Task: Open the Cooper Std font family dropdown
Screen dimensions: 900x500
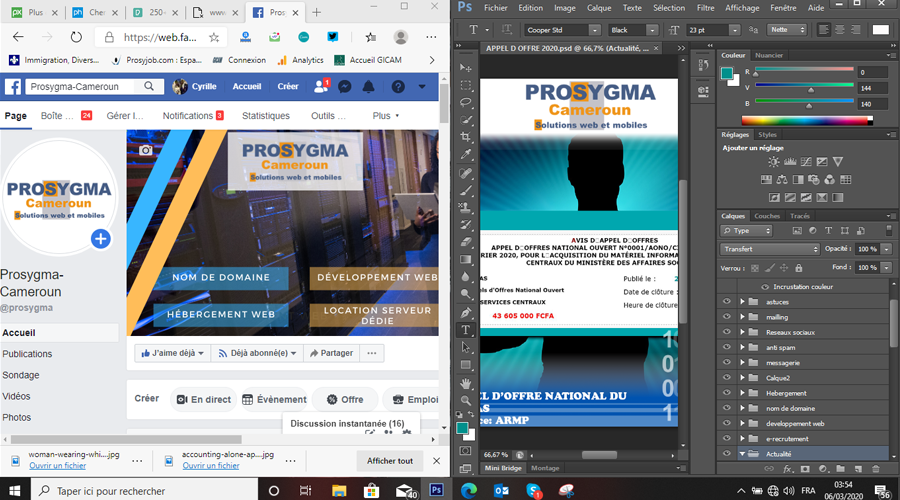Action: click(594, 30)
